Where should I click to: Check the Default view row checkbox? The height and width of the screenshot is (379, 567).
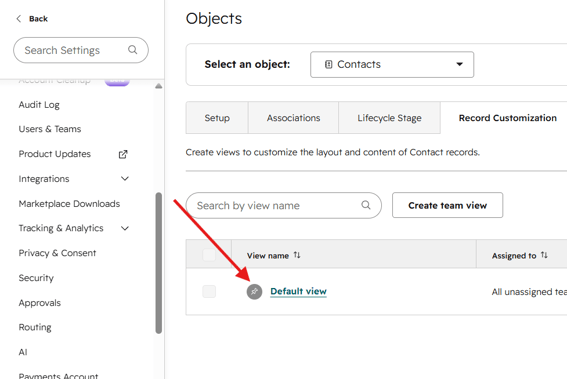pyautogui.click(x=209, y=291)
